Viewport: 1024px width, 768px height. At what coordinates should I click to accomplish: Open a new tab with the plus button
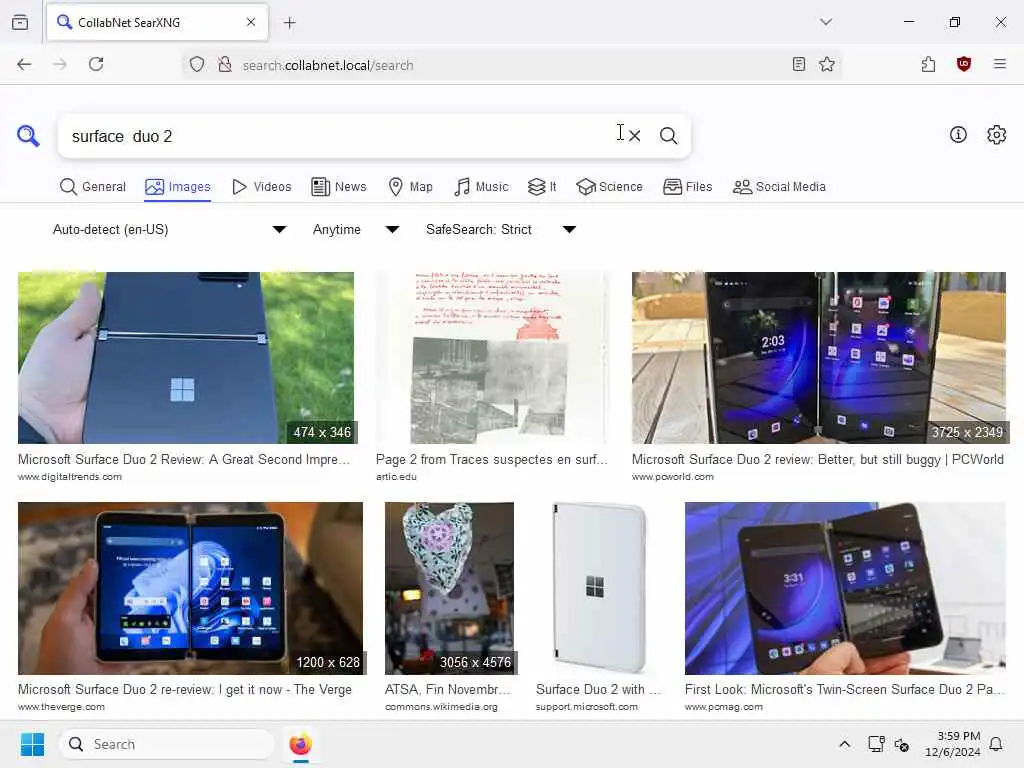point(289,23)
